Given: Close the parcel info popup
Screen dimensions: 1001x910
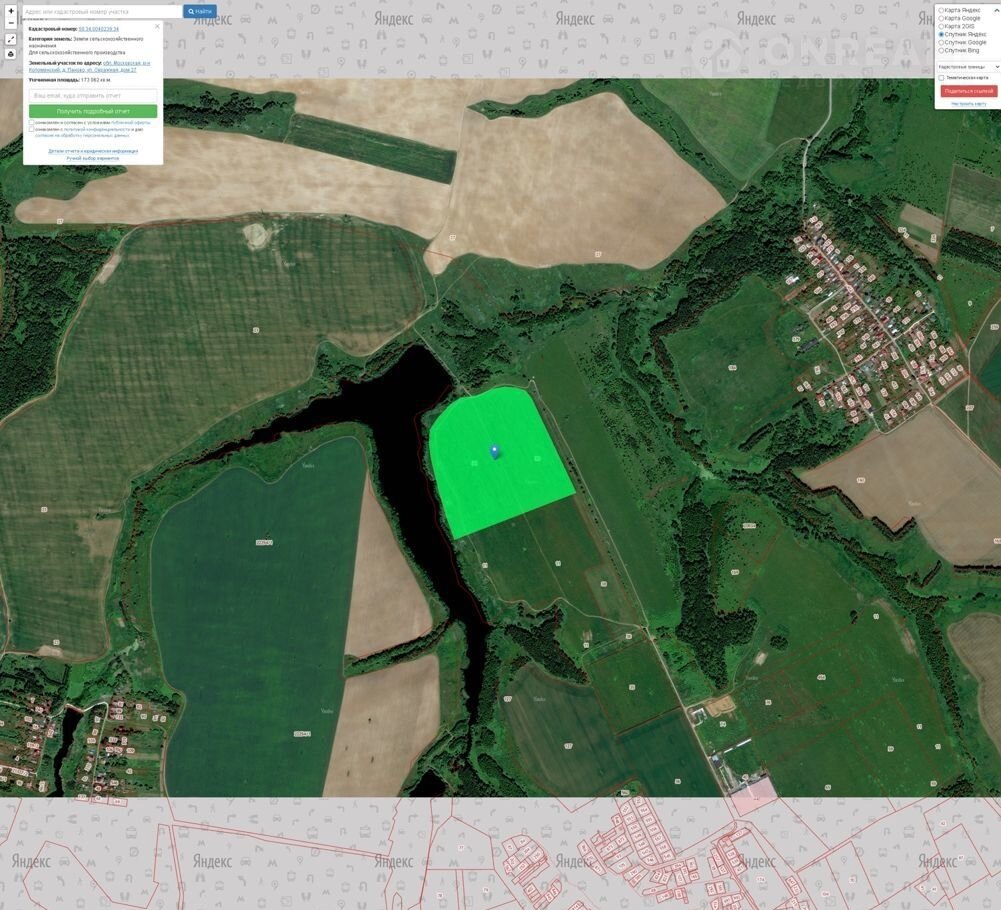Looking at the screenshot, I should [157, 26].
